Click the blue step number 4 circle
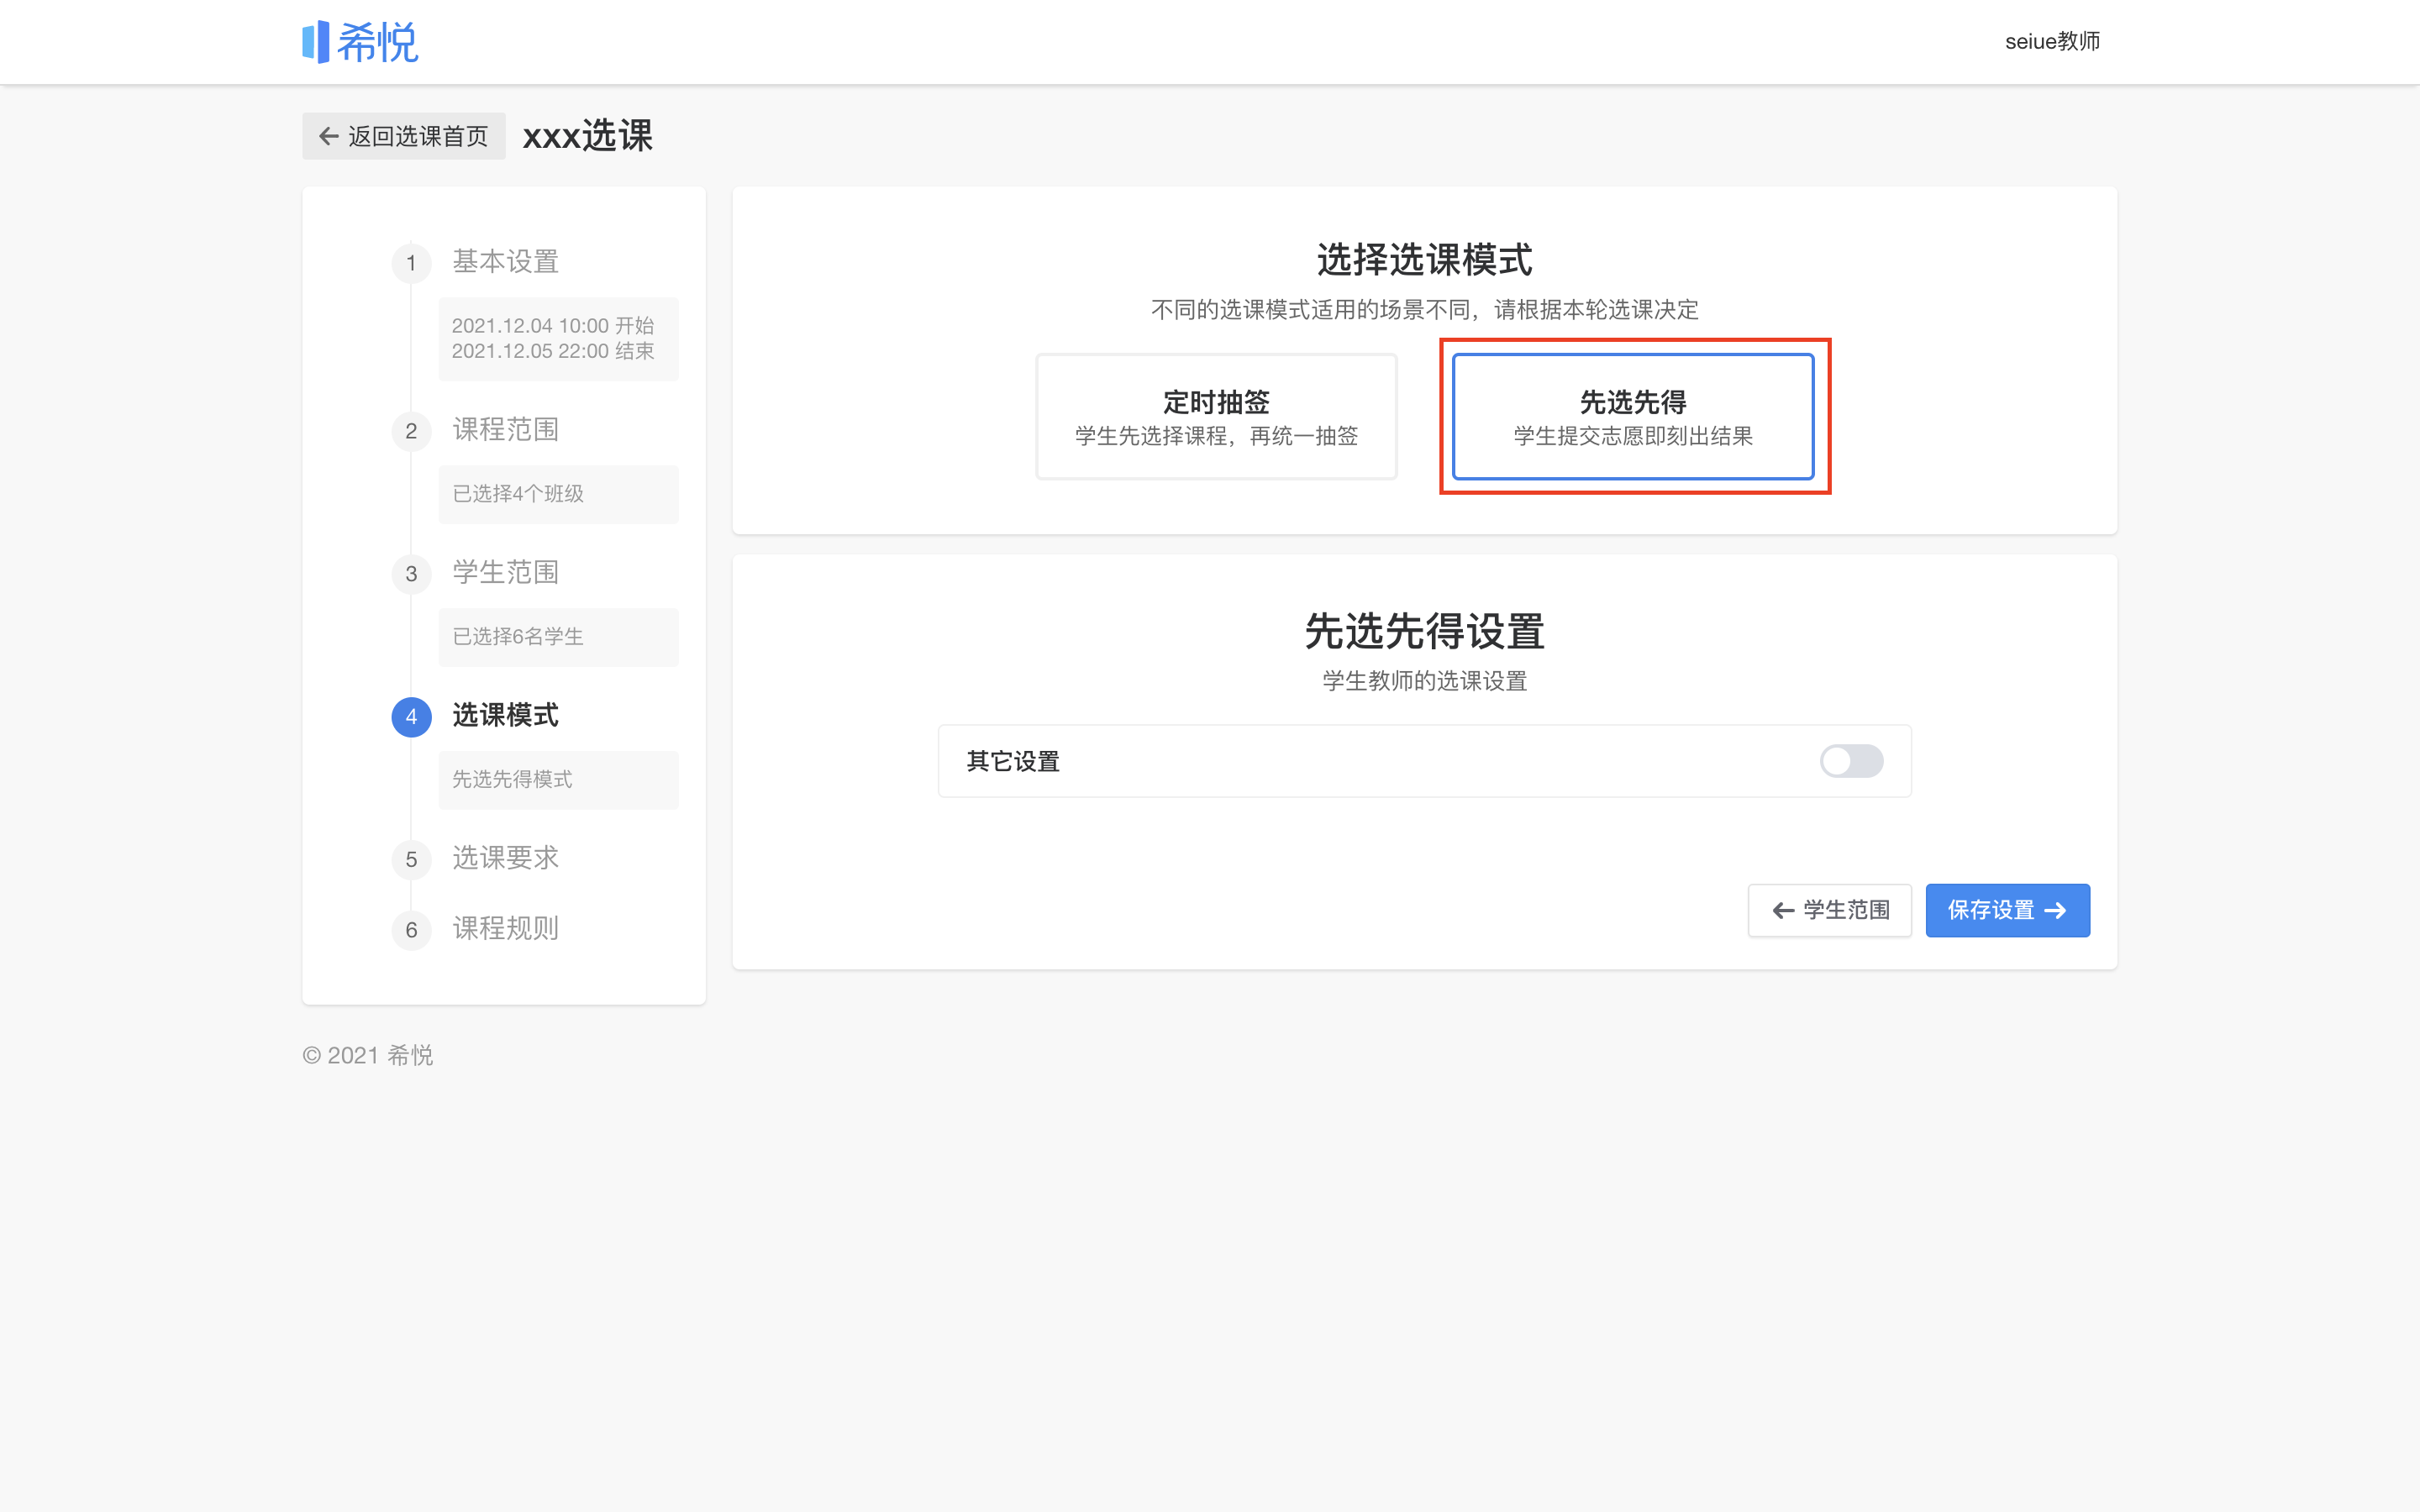 pyautogui.click(x=411, y=717)
